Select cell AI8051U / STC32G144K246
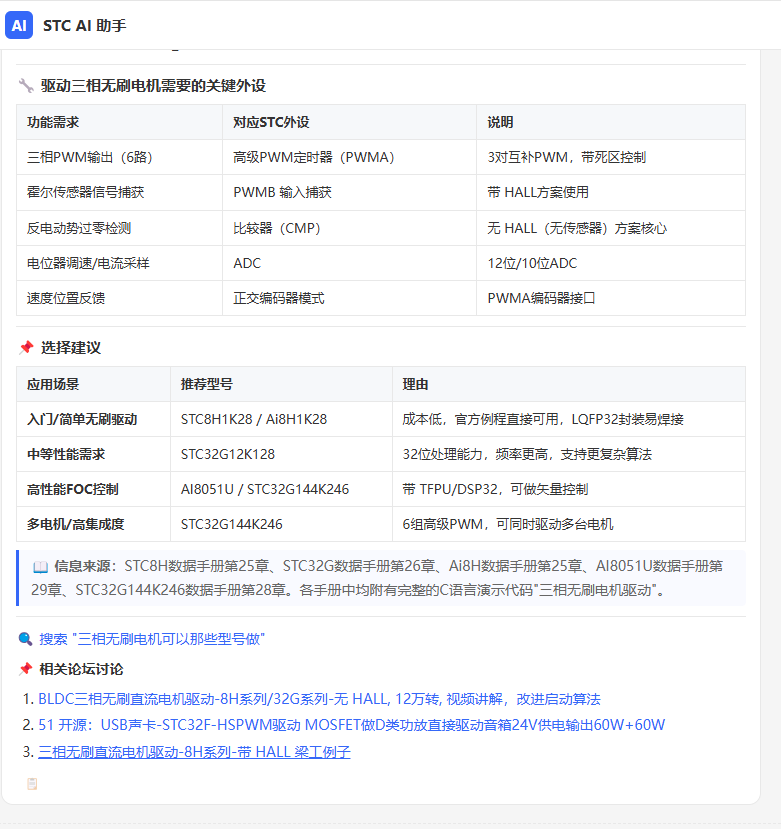 click(x=281, y=489)
